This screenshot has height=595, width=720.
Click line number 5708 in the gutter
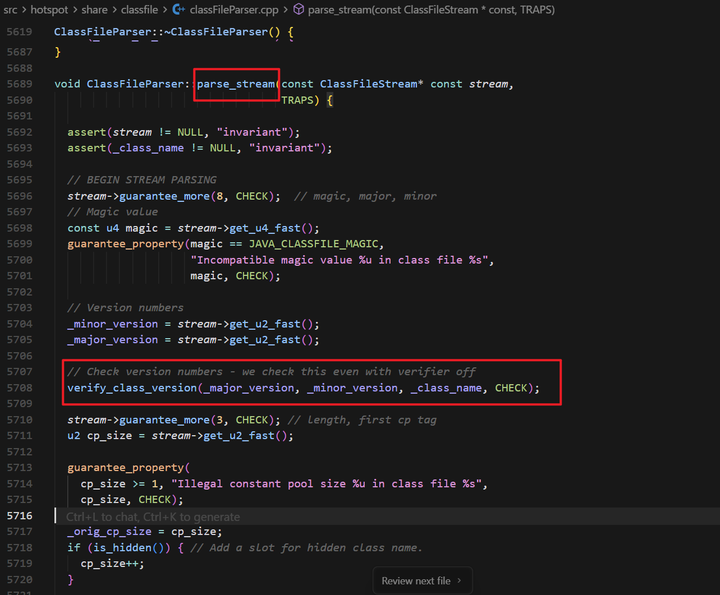click(20, 388)
